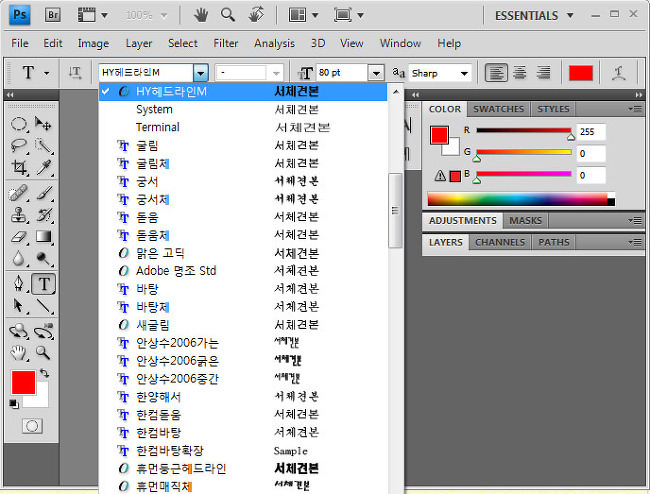Image resolution: width=650 pixels, height=494 pixels.
Task: Open the Type tool preset picker arrow
Action: (46, 73)
